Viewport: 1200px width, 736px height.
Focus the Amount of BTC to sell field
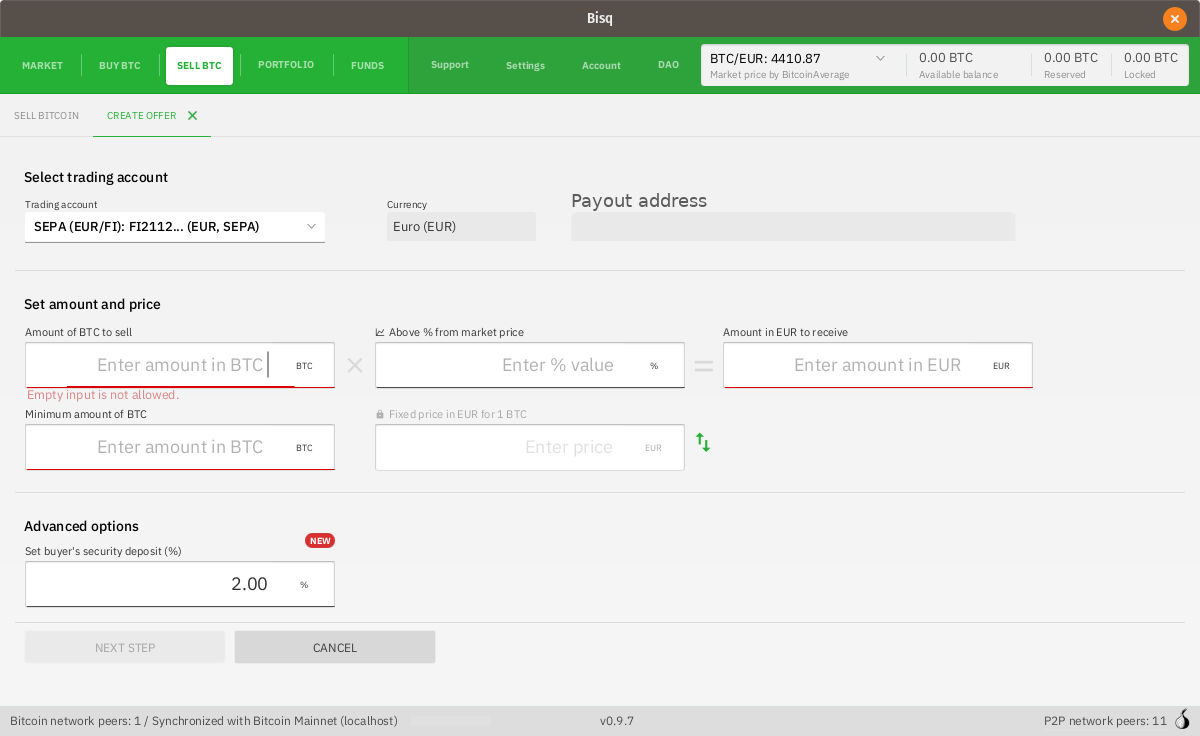click(180, 365)
